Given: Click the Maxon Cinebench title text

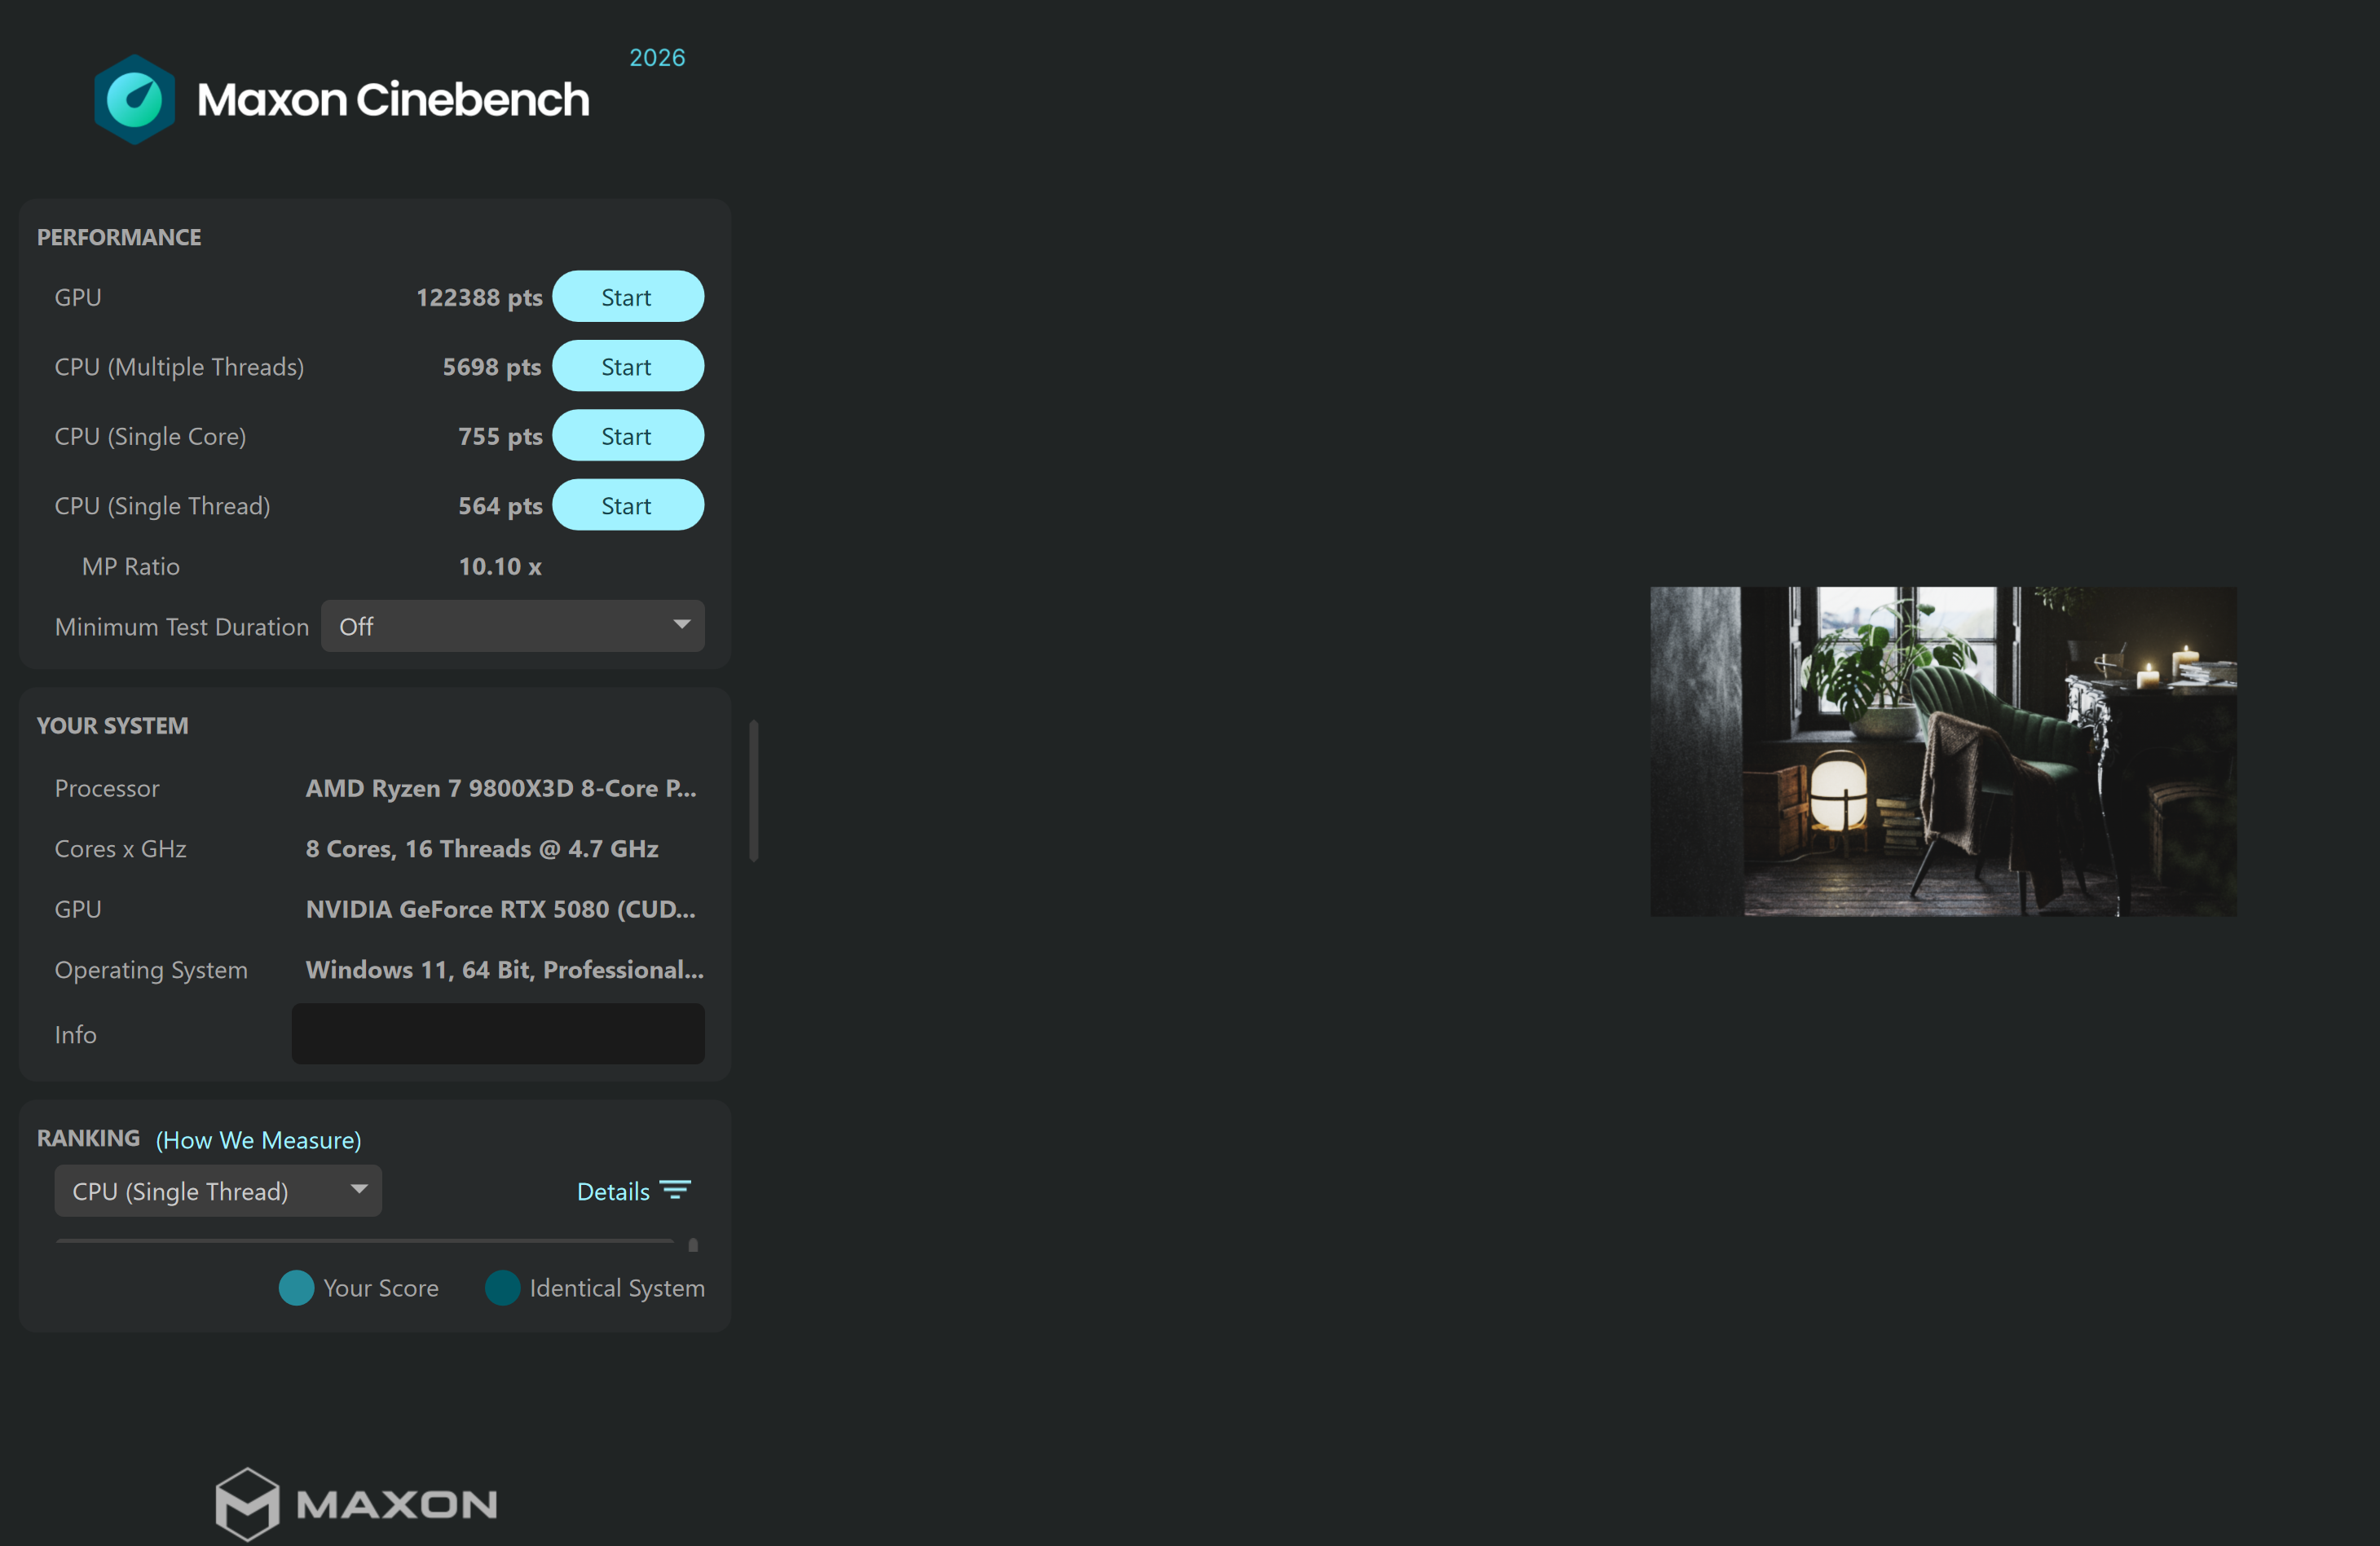Looking at the screenshot, I should 393,99.
